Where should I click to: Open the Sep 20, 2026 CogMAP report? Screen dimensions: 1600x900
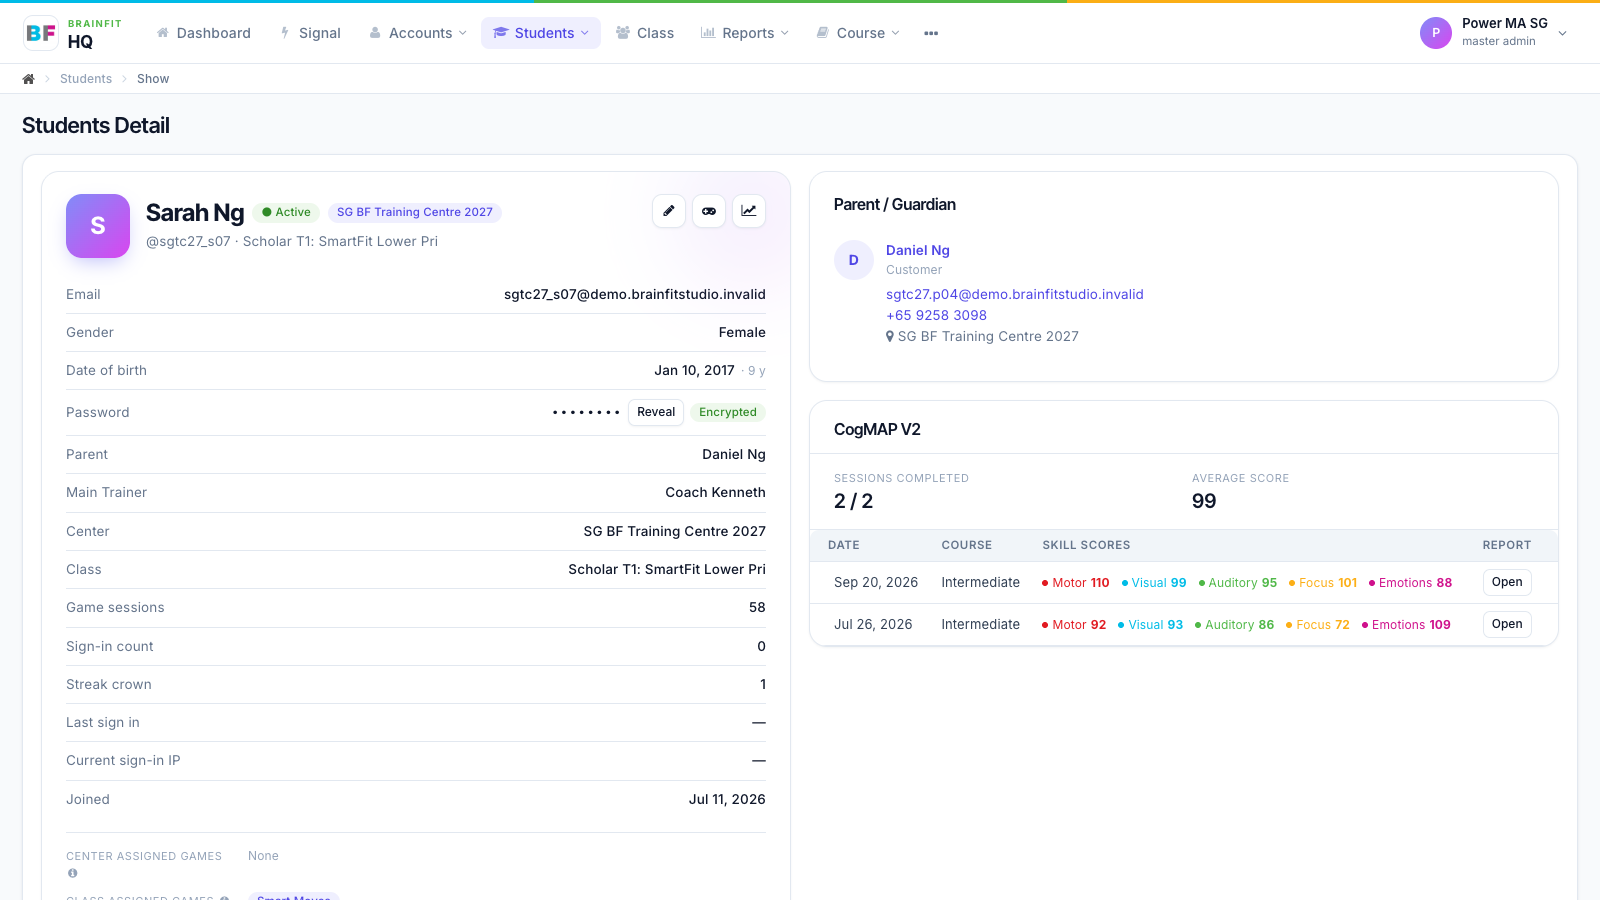point(1507,582)
